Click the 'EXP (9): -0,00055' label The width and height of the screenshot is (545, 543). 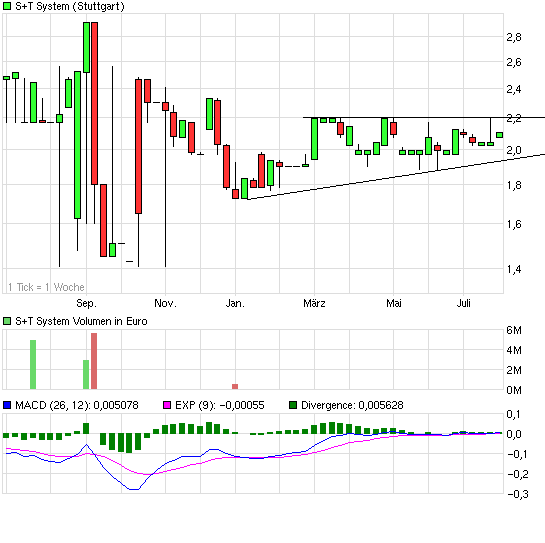(220, 405)
